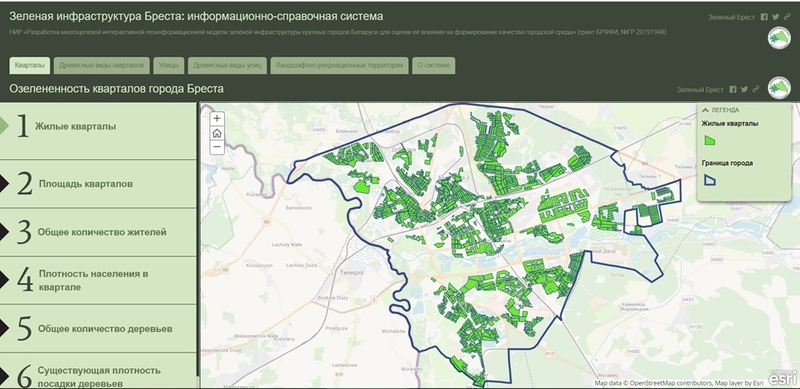
Task: Click green Жилые кварталы legend swatch
Action: click(x=710, y=140)
